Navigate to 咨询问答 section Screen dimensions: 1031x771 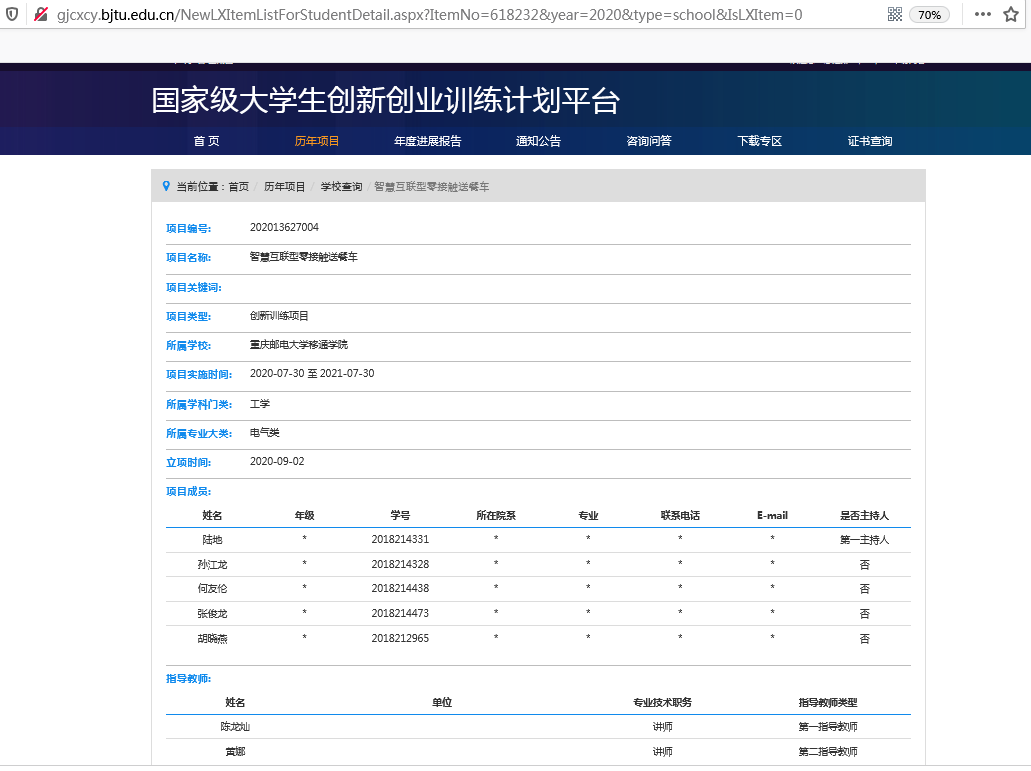649,141
